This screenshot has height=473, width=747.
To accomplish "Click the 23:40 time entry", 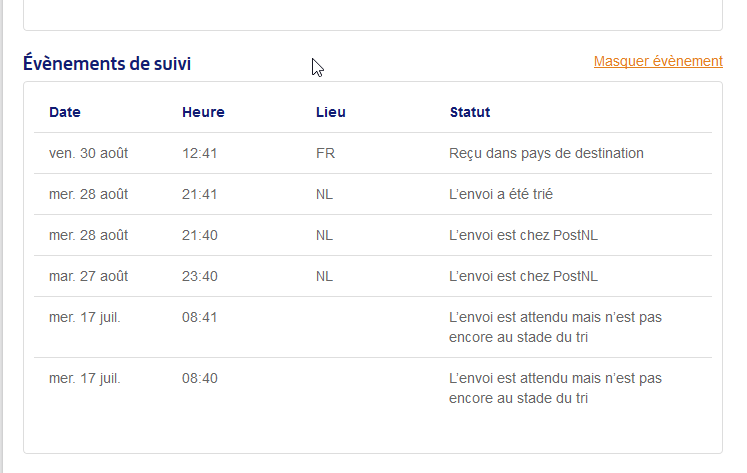I will (200, 276).
